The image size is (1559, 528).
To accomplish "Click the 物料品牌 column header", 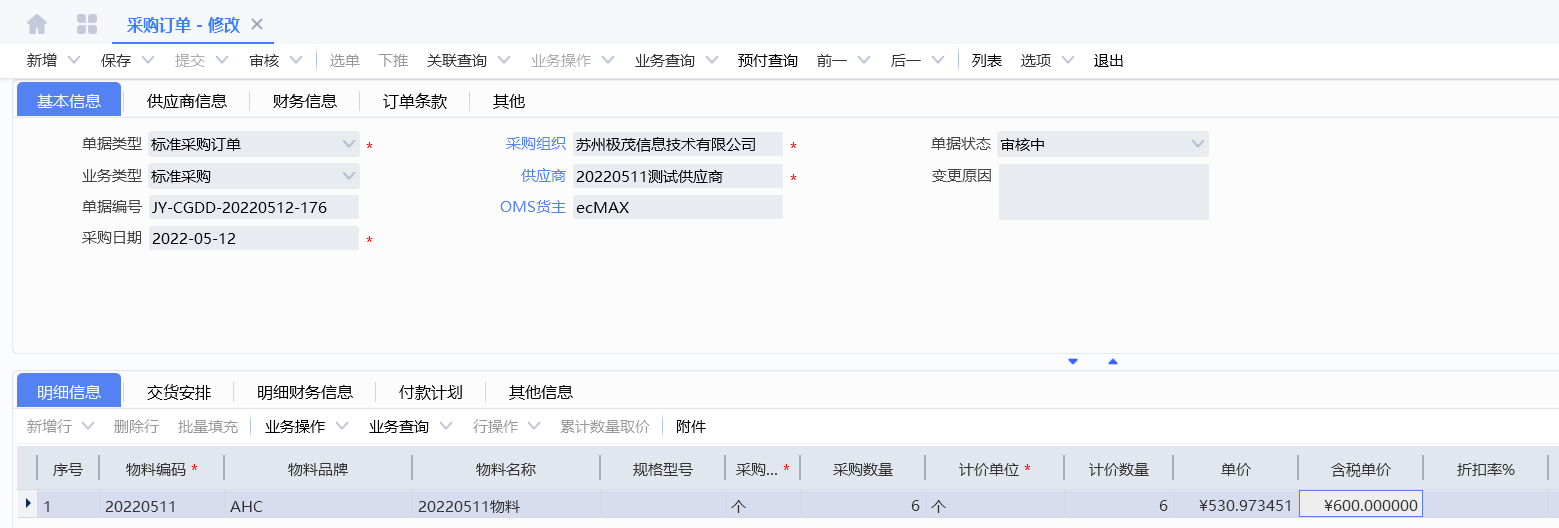I will 318,469.
